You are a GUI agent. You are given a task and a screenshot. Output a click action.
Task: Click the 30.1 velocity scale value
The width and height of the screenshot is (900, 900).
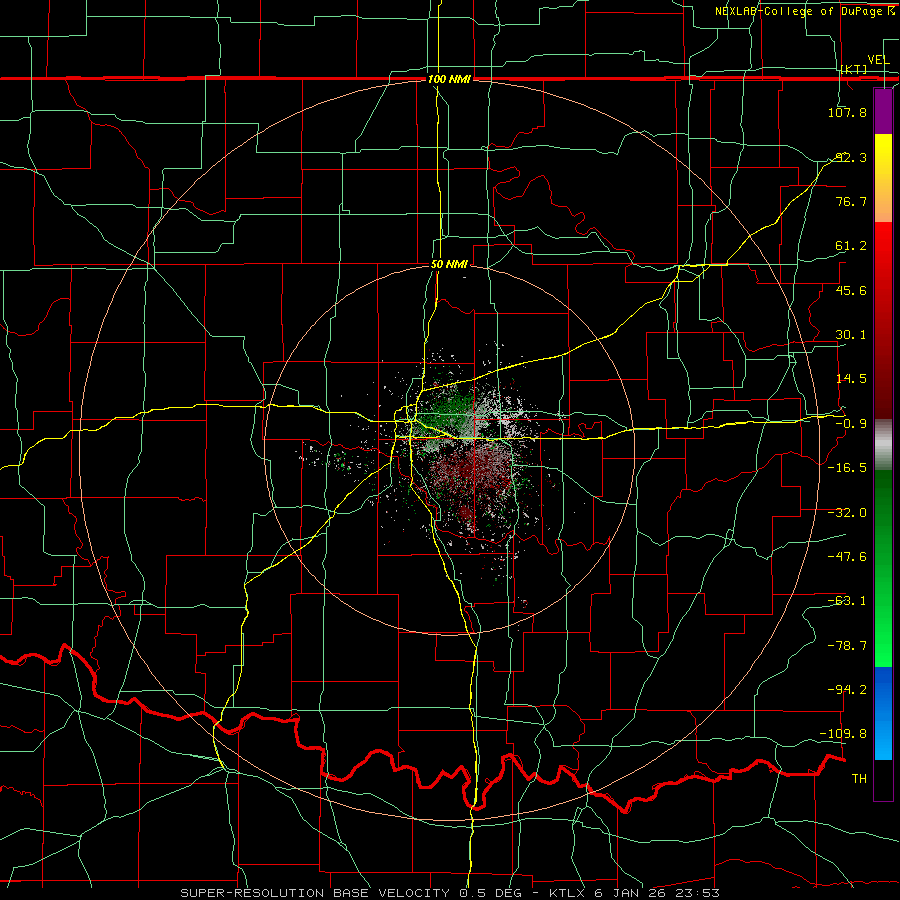tap(851, 335)
